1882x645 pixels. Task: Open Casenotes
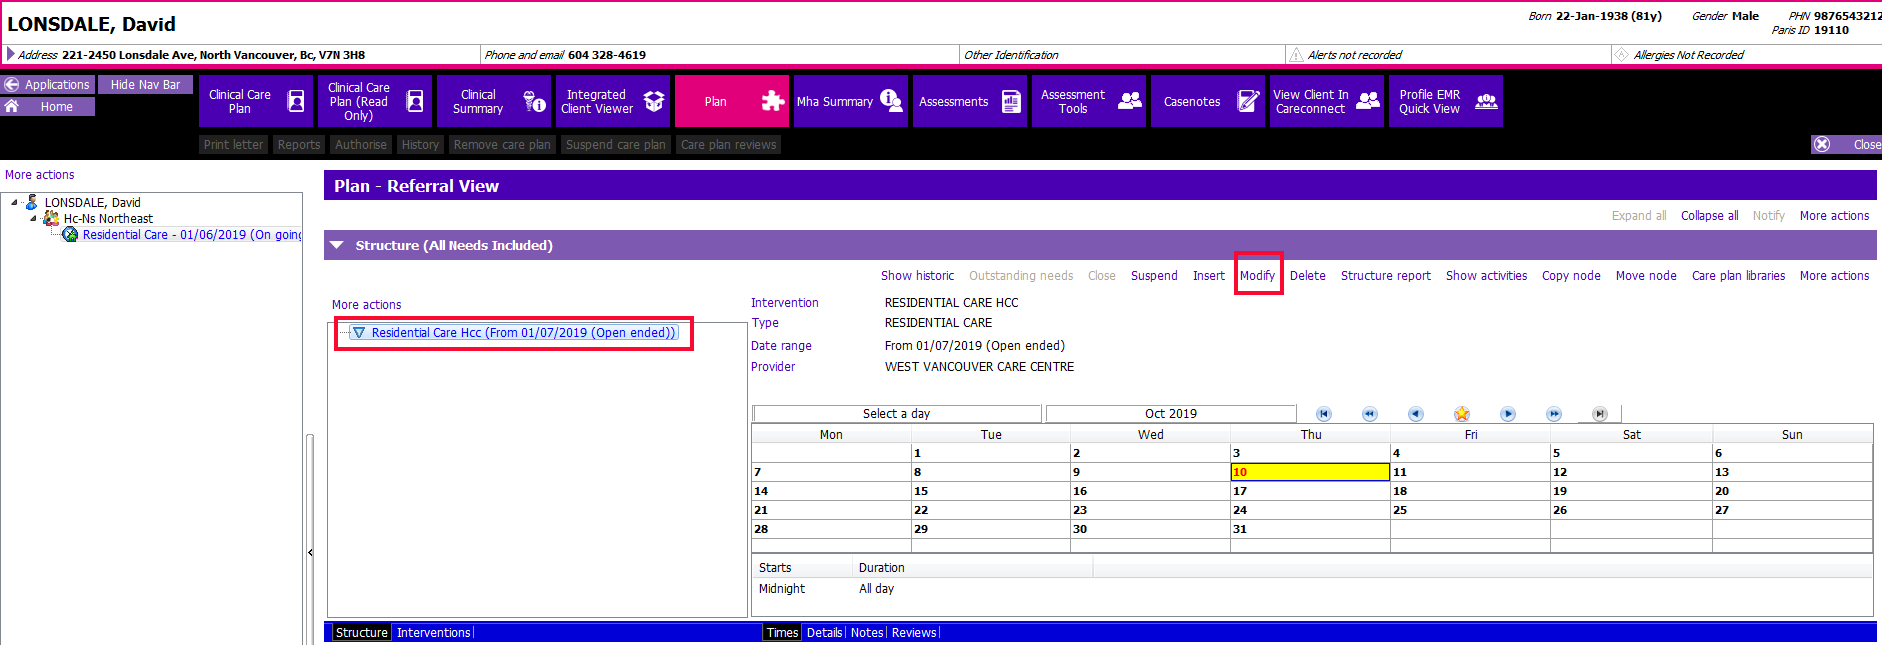(1208, 101)
